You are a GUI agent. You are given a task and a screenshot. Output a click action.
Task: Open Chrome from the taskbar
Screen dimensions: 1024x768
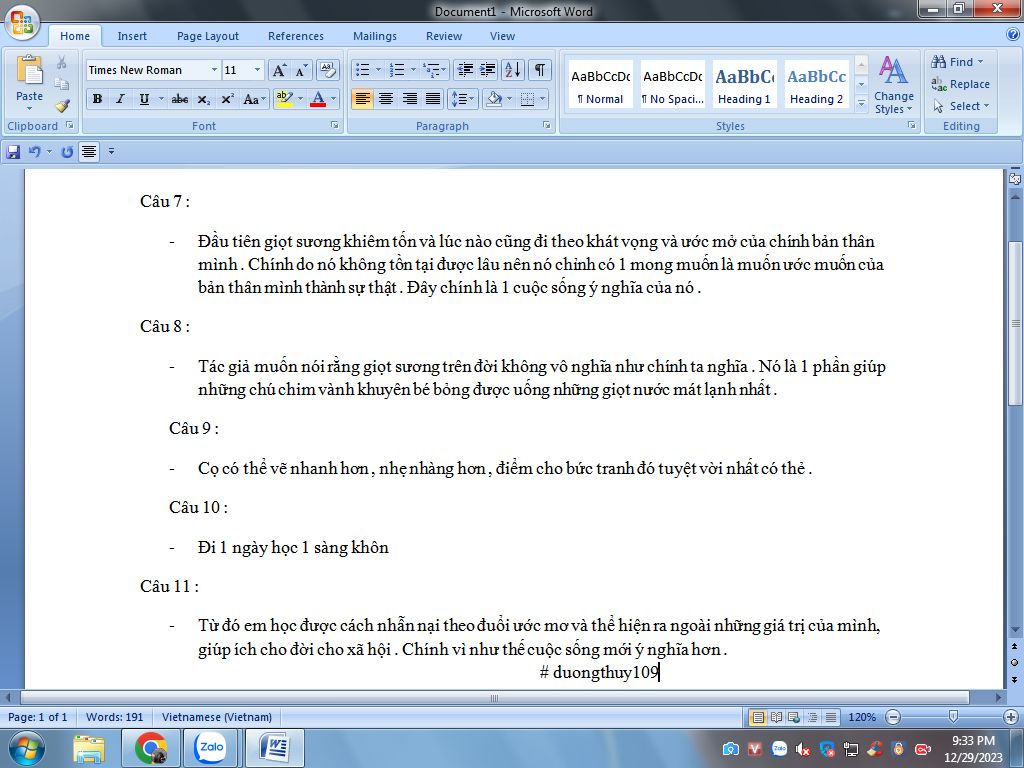151,748
